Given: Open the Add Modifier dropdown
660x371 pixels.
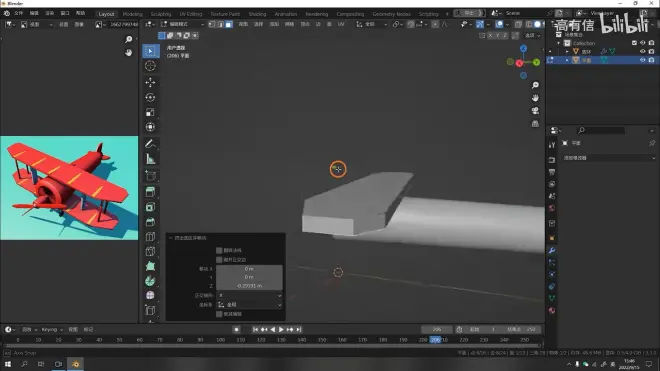Looking at the screenshot, I should [x=609, y=158].
